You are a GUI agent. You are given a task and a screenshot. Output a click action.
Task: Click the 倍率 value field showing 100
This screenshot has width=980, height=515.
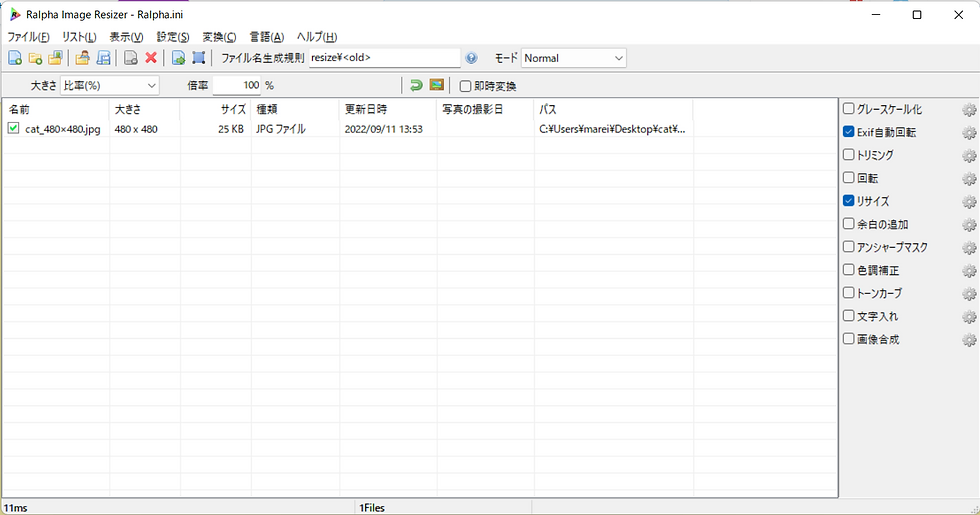point(237,85)
